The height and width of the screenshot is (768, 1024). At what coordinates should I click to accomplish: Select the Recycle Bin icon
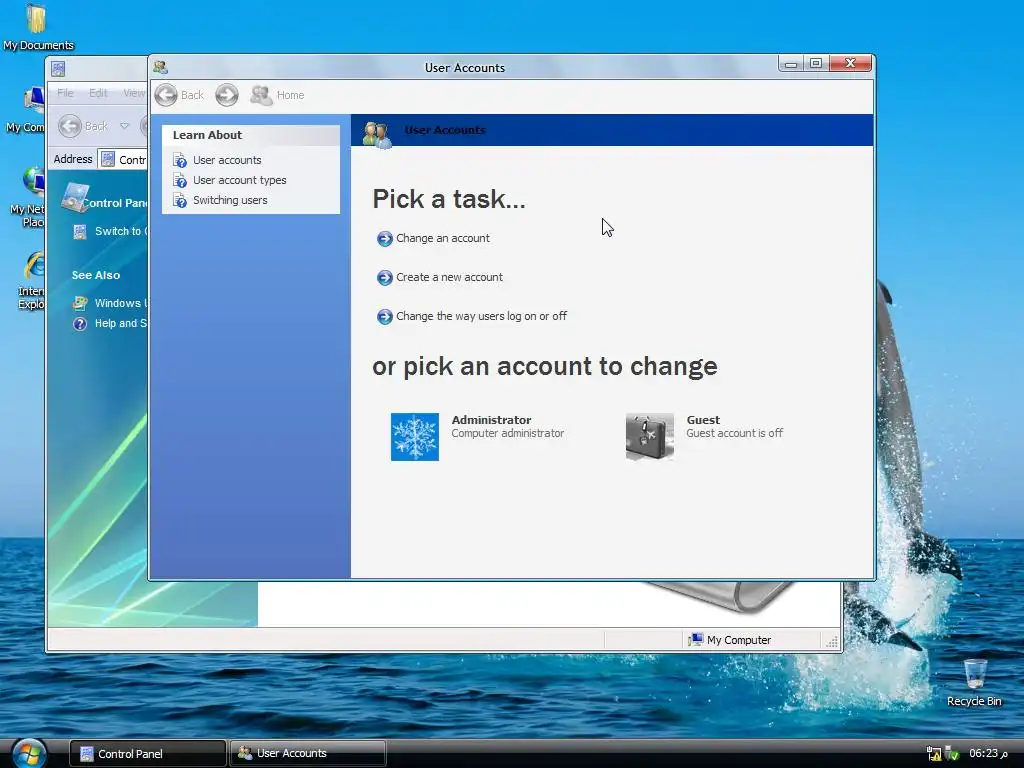(x=974, y=683)
